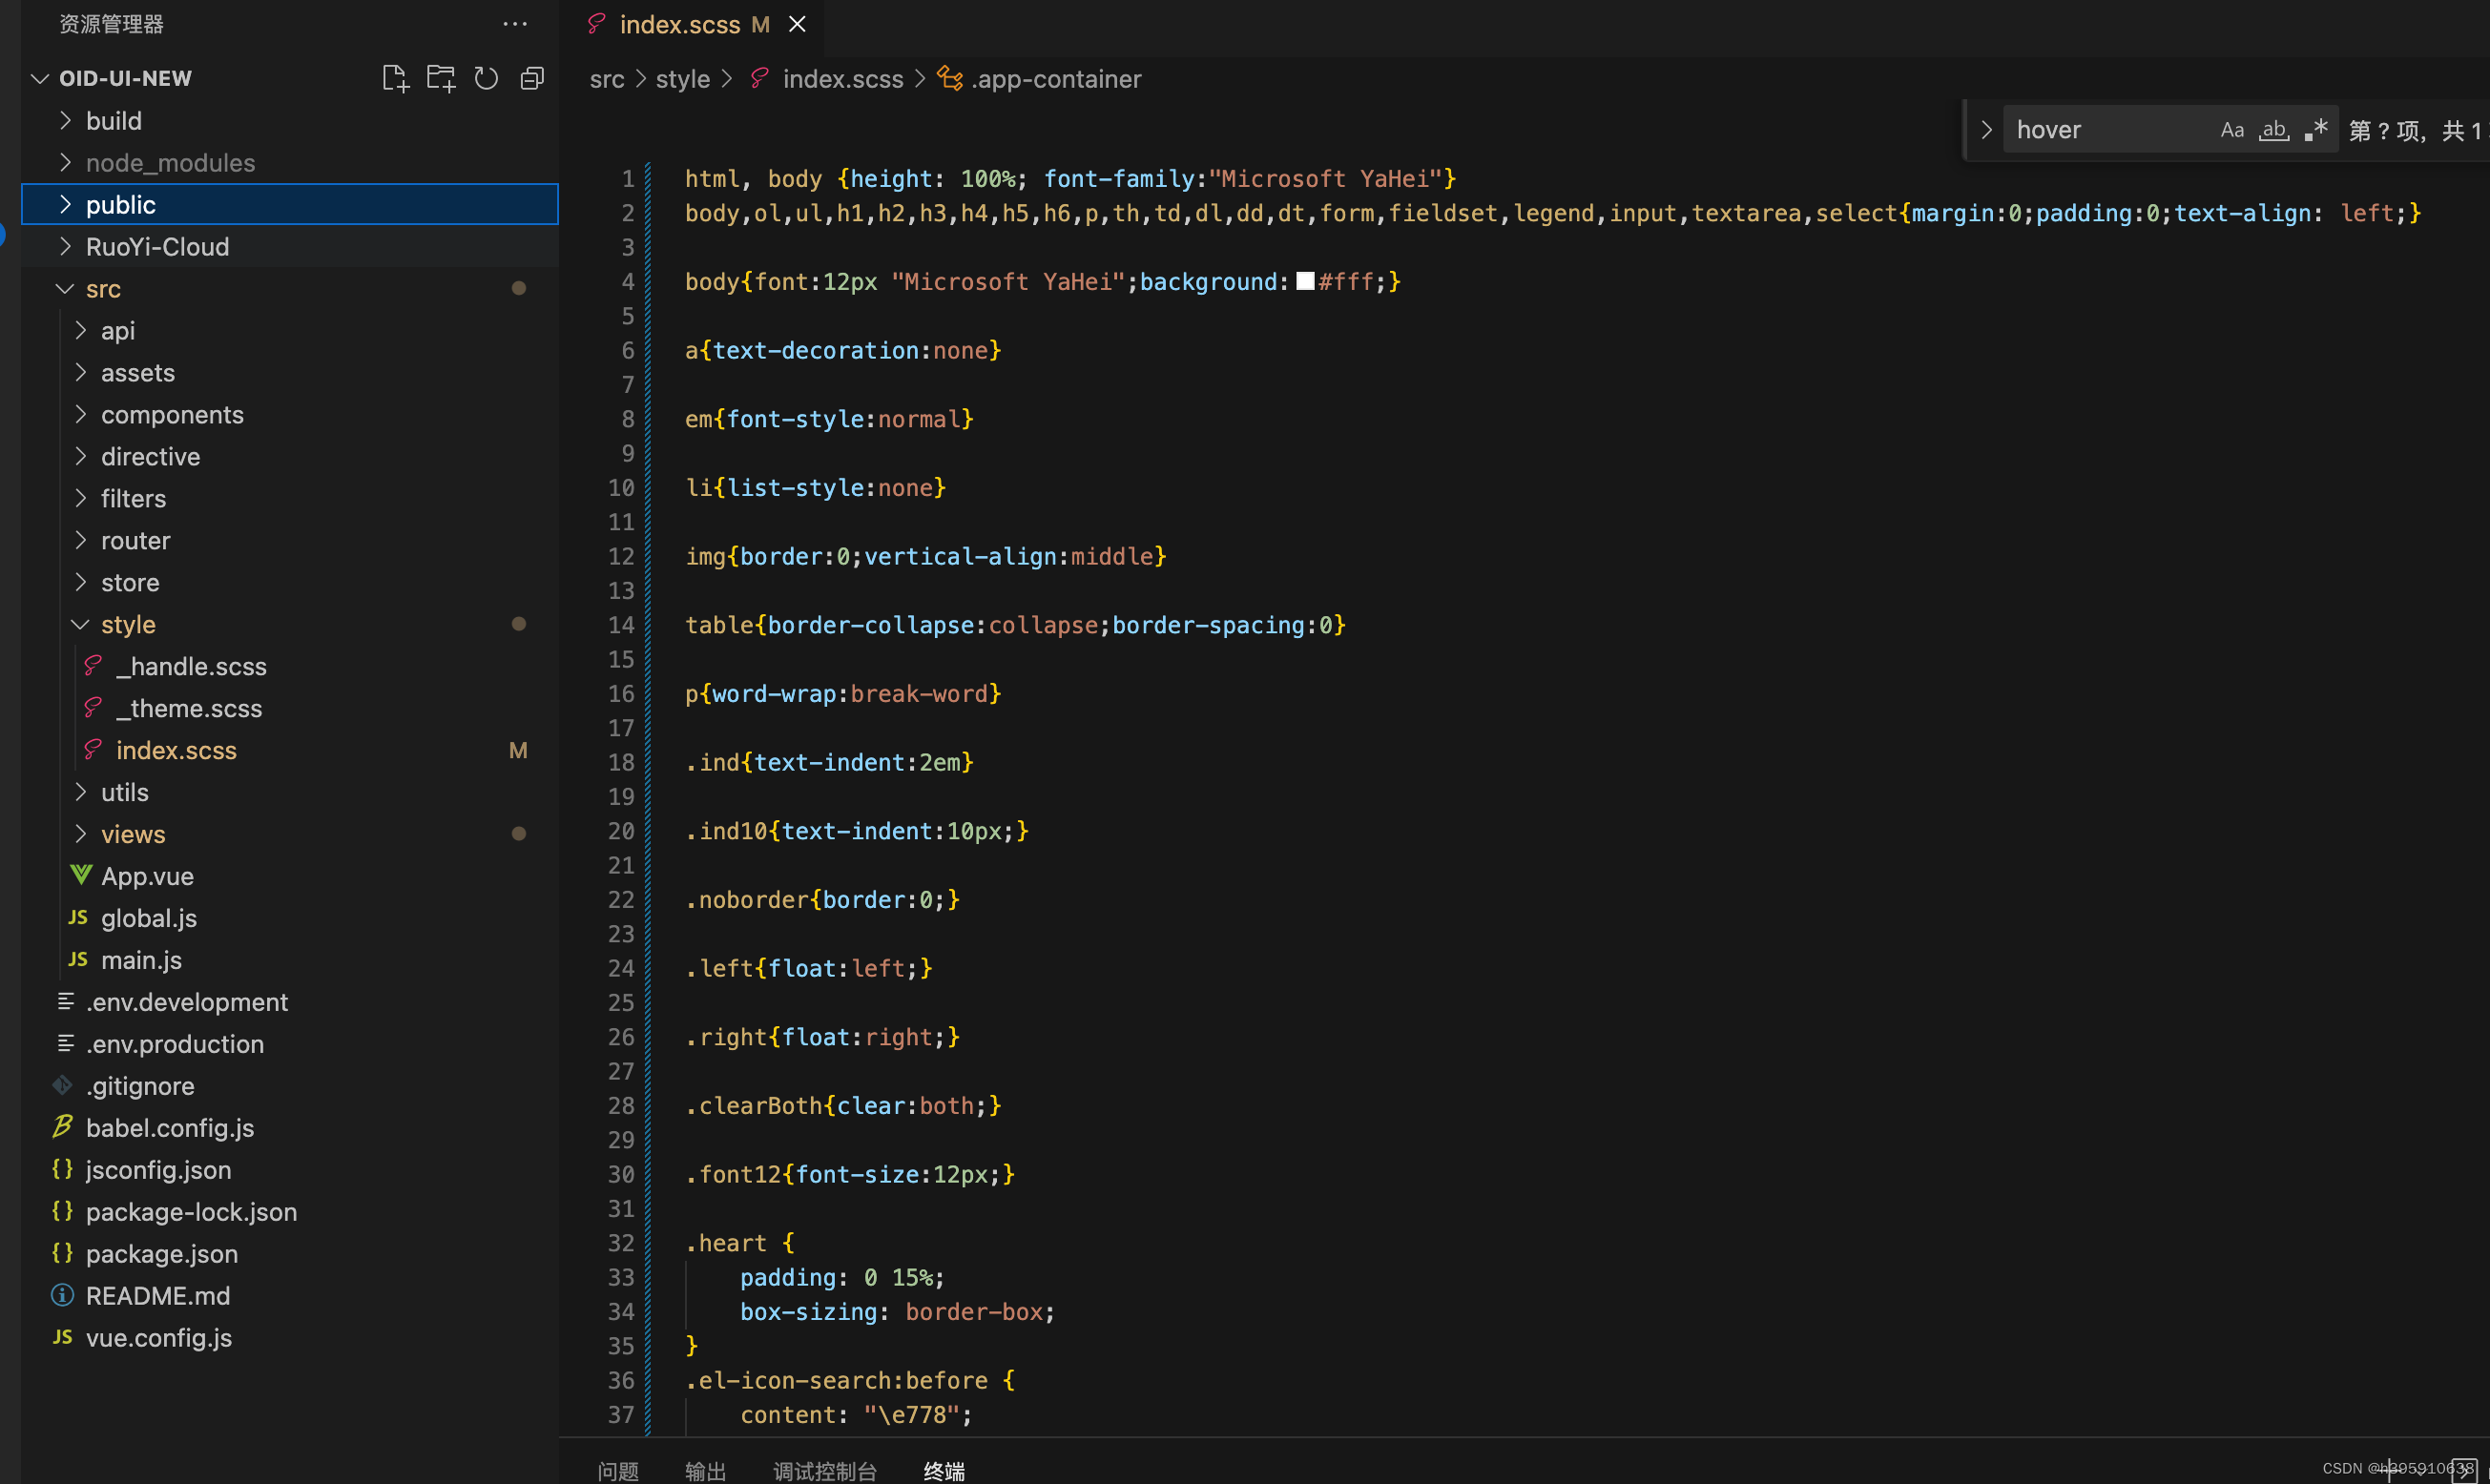Toggle the style folder open or closed
The width and height of the screenshot is (2490, 1484).
tap(79, 624)
